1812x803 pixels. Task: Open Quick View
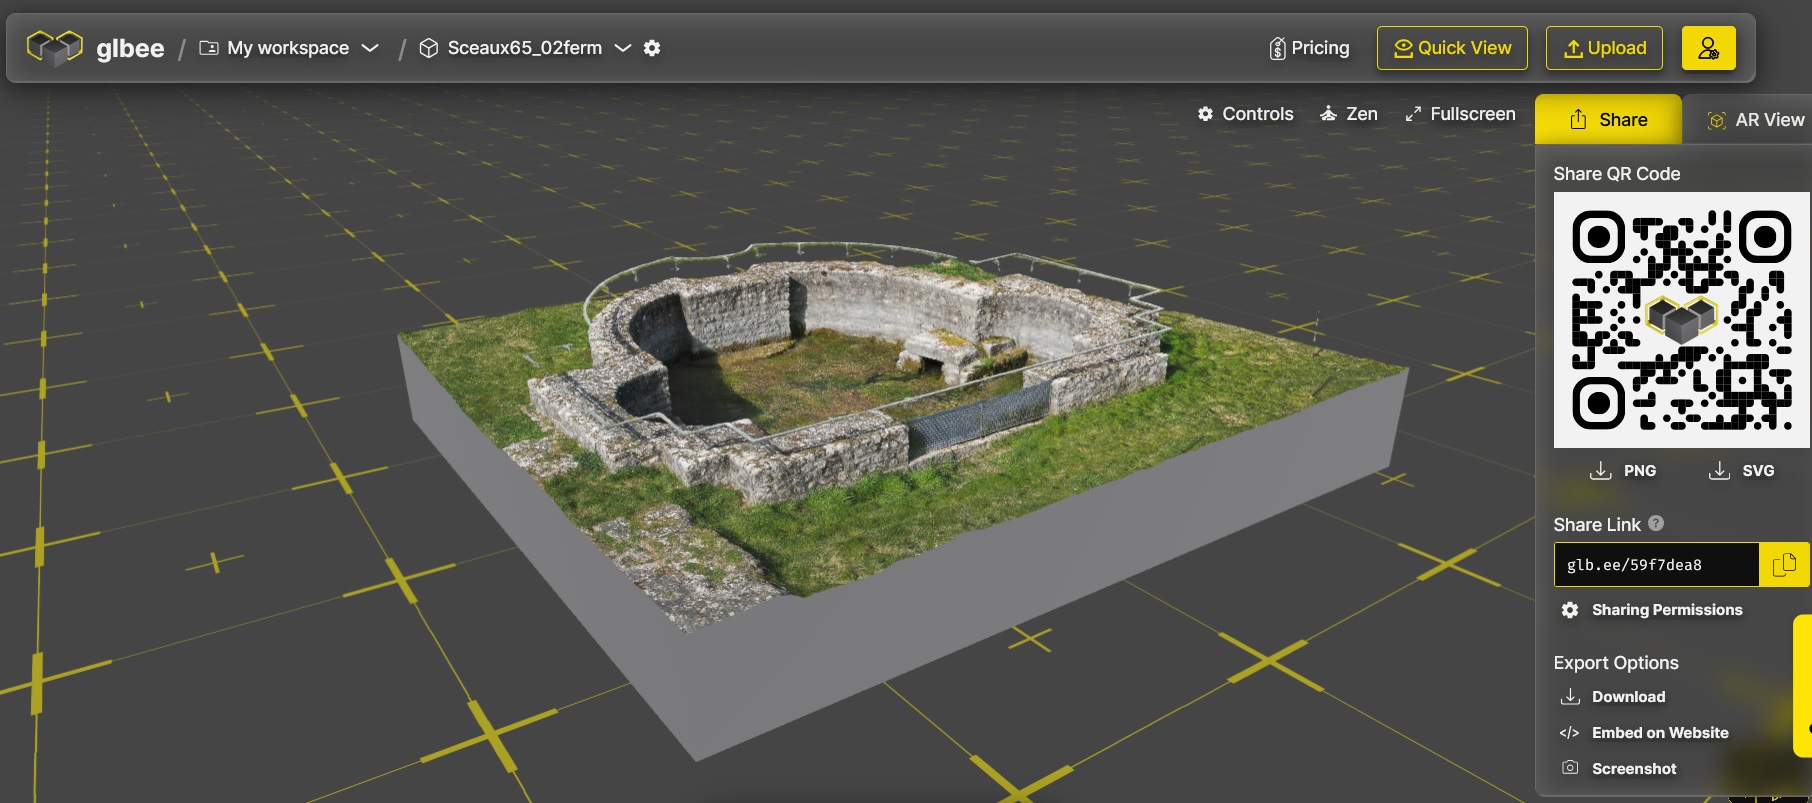click(x=1452, y=48)
